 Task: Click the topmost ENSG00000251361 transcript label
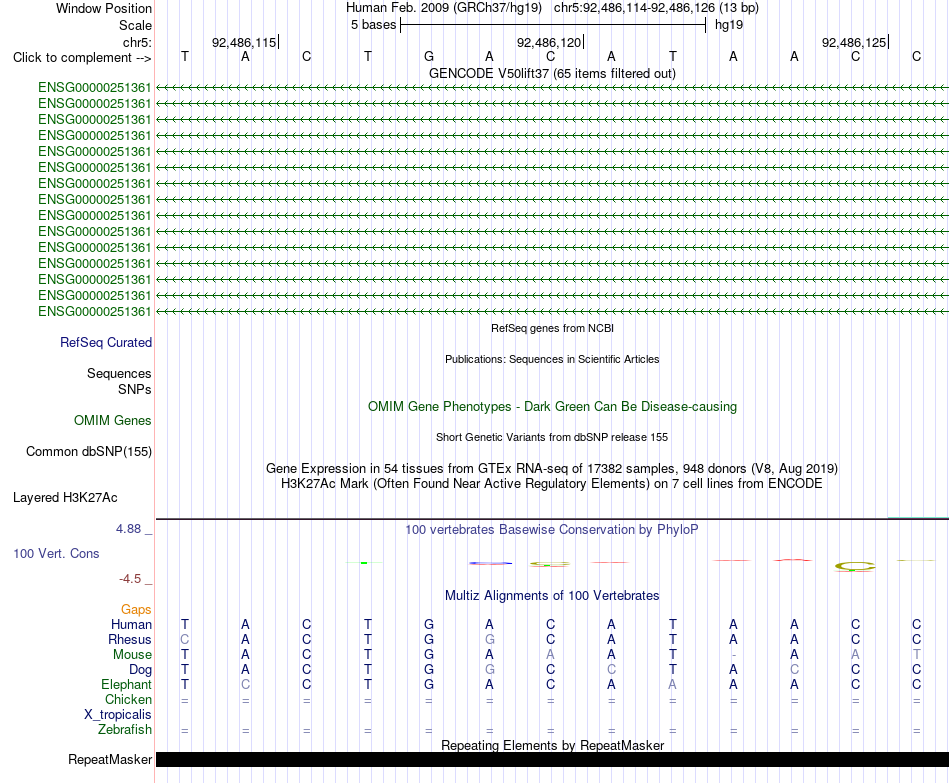point(95,87)
